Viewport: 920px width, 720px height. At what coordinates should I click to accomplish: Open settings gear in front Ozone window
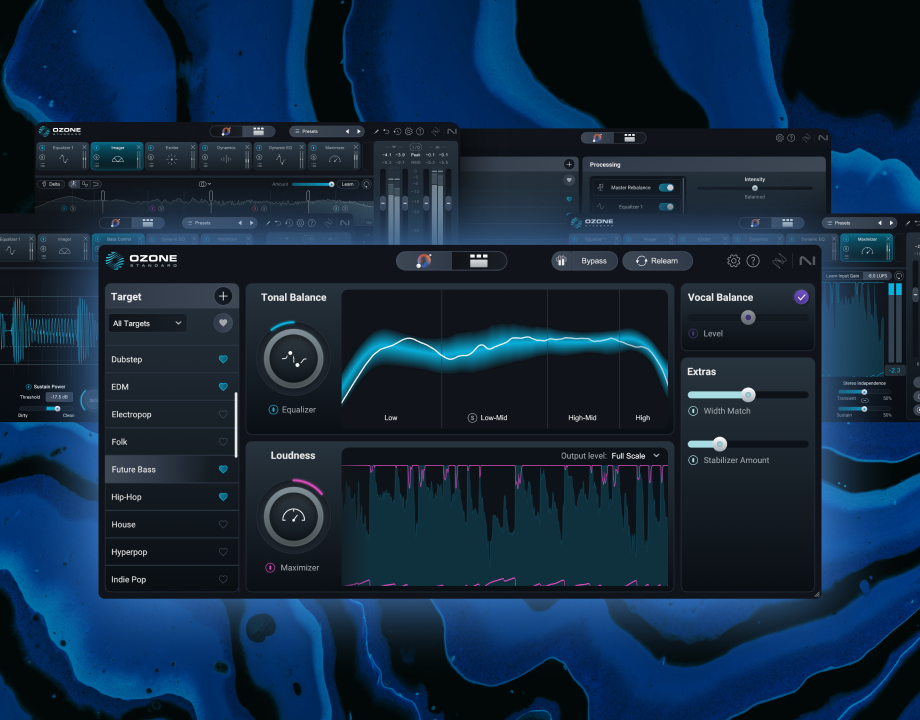pos(733,261)
